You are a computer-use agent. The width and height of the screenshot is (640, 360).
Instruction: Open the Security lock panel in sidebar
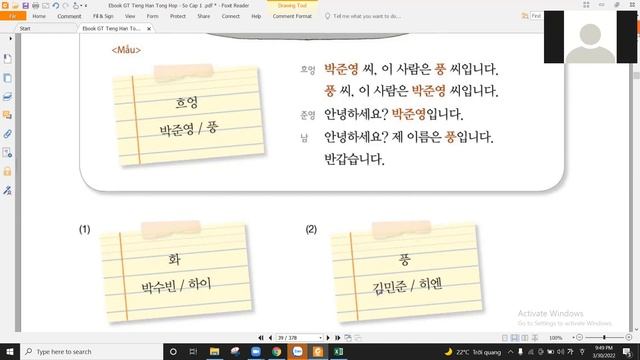(7, 171)
